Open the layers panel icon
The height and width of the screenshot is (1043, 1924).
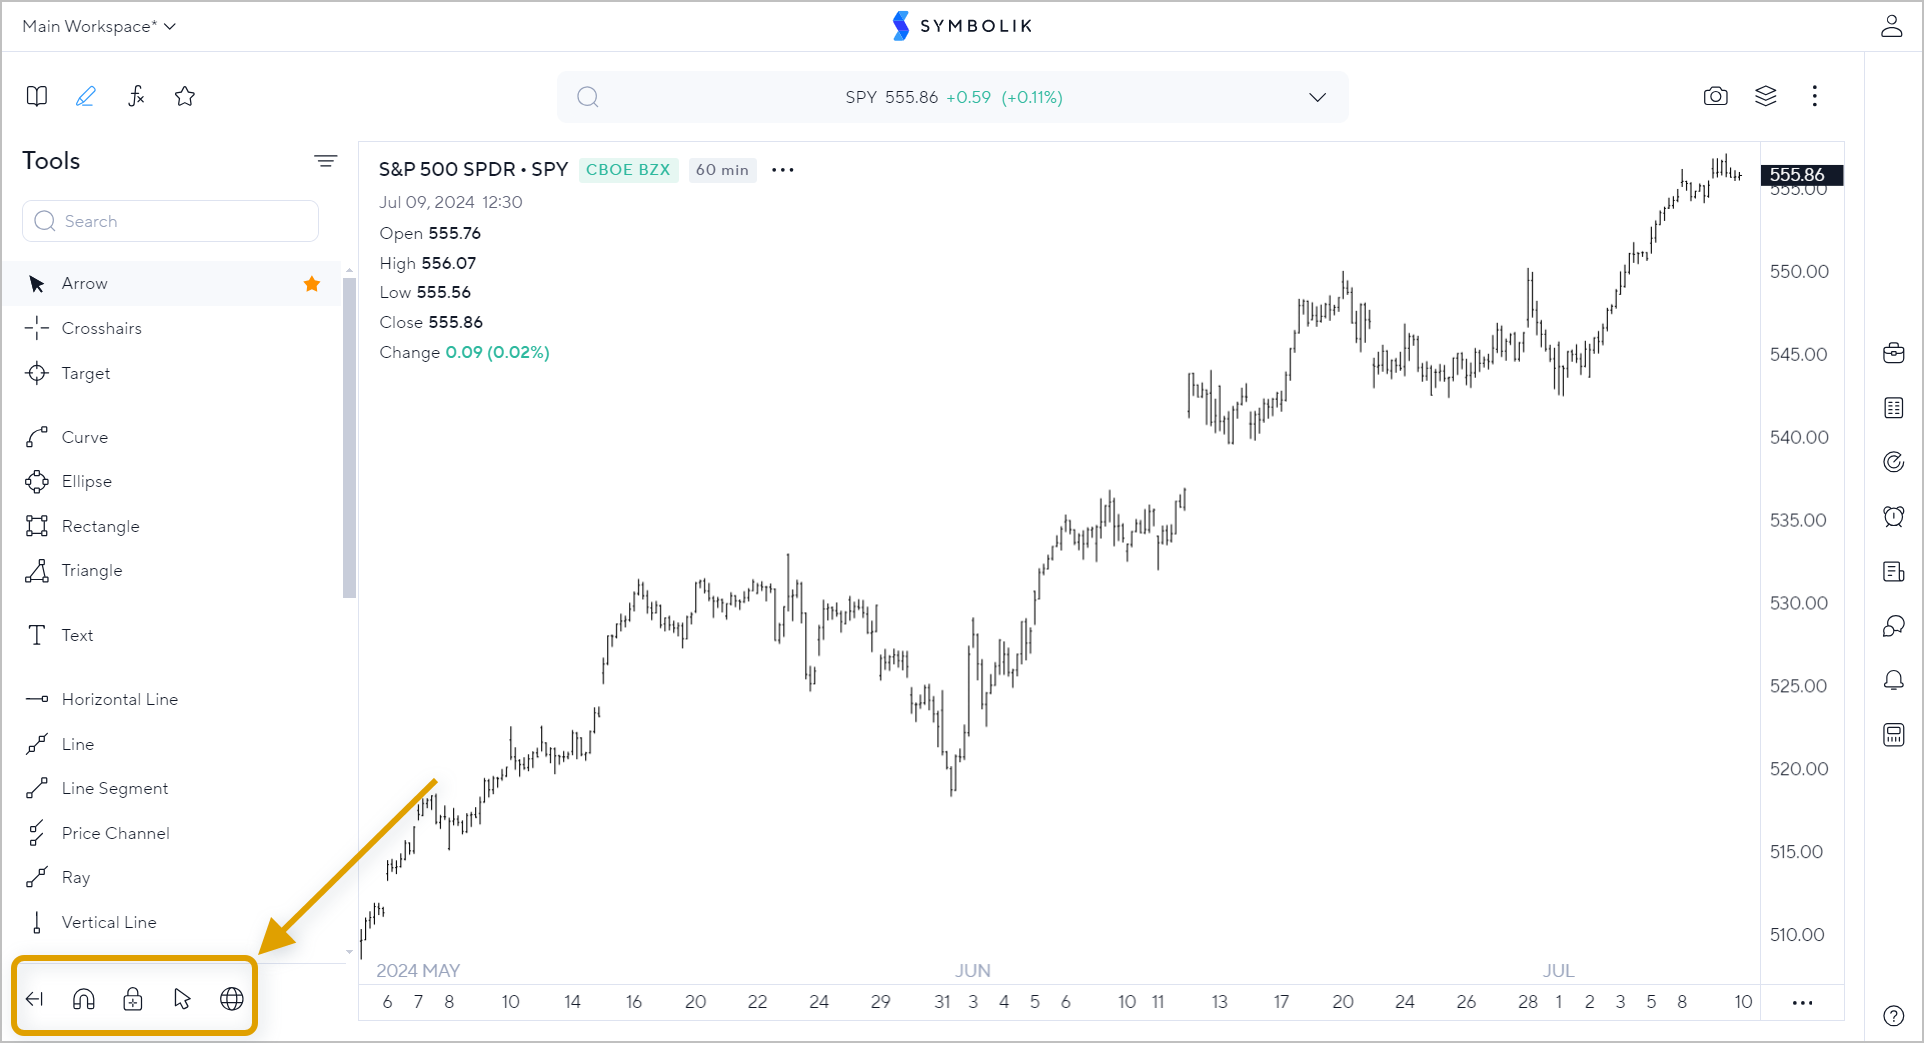1766,96
